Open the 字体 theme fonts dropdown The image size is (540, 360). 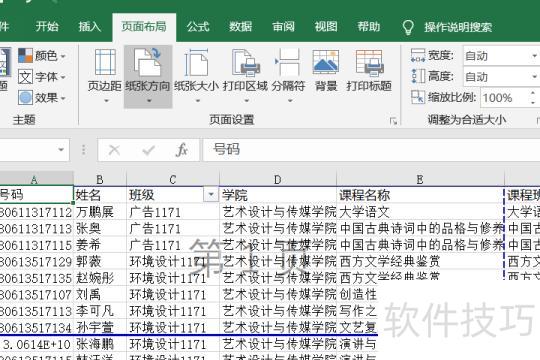pyautogui.click(x=42, y=77)
